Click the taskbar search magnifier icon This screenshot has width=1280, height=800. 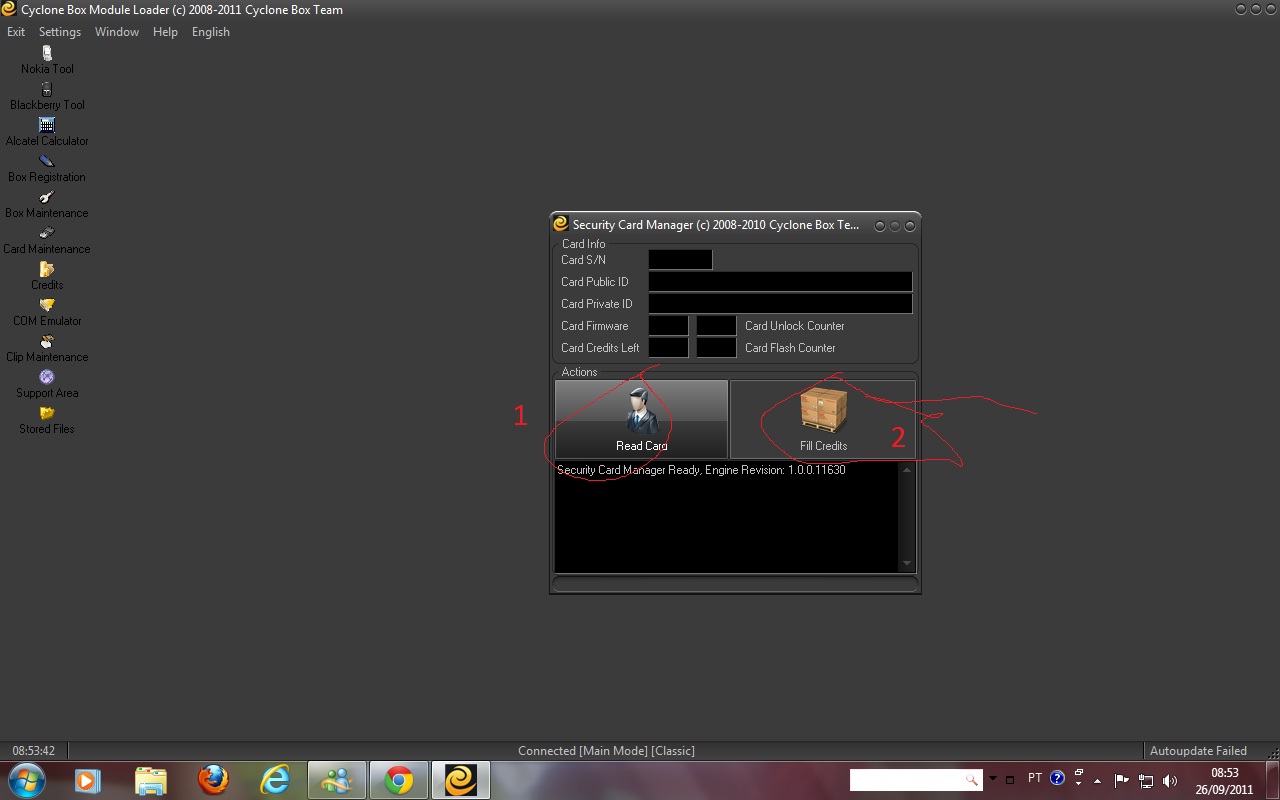point(972,779)
